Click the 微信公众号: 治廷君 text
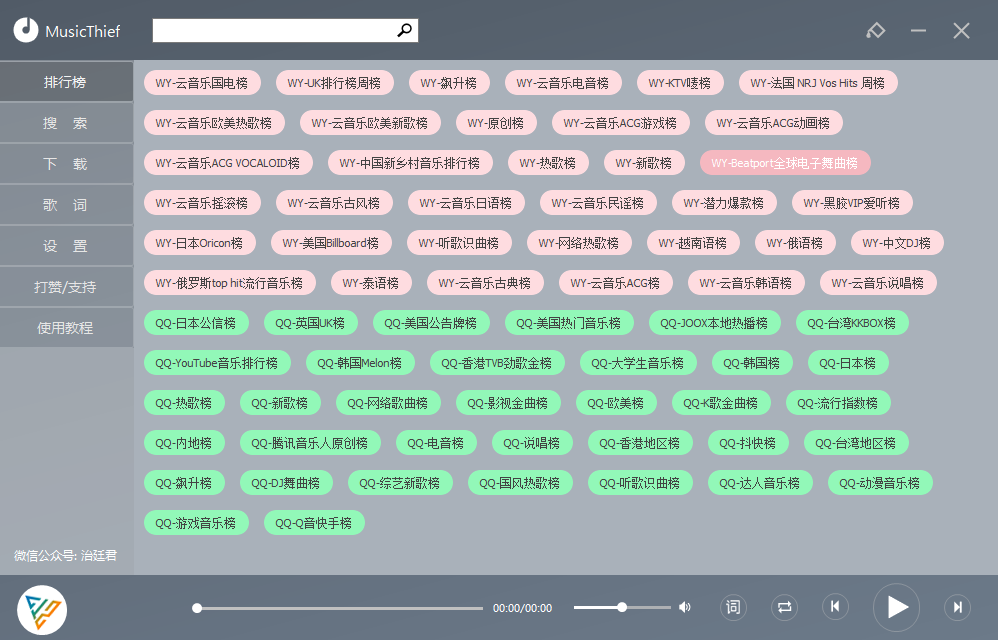This screenshot has width=998, height=640. [x=66, y=555]
